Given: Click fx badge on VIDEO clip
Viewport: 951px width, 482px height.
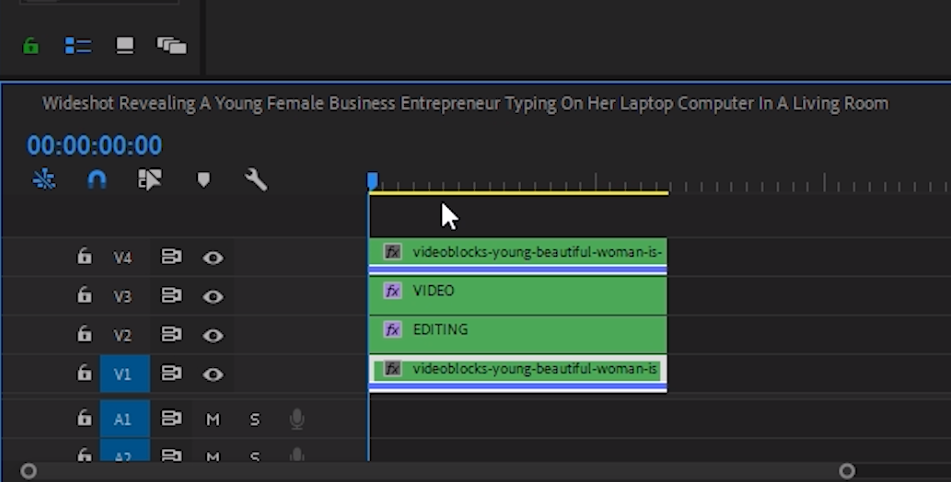Looking at the screenshot, I should [392, 290].
